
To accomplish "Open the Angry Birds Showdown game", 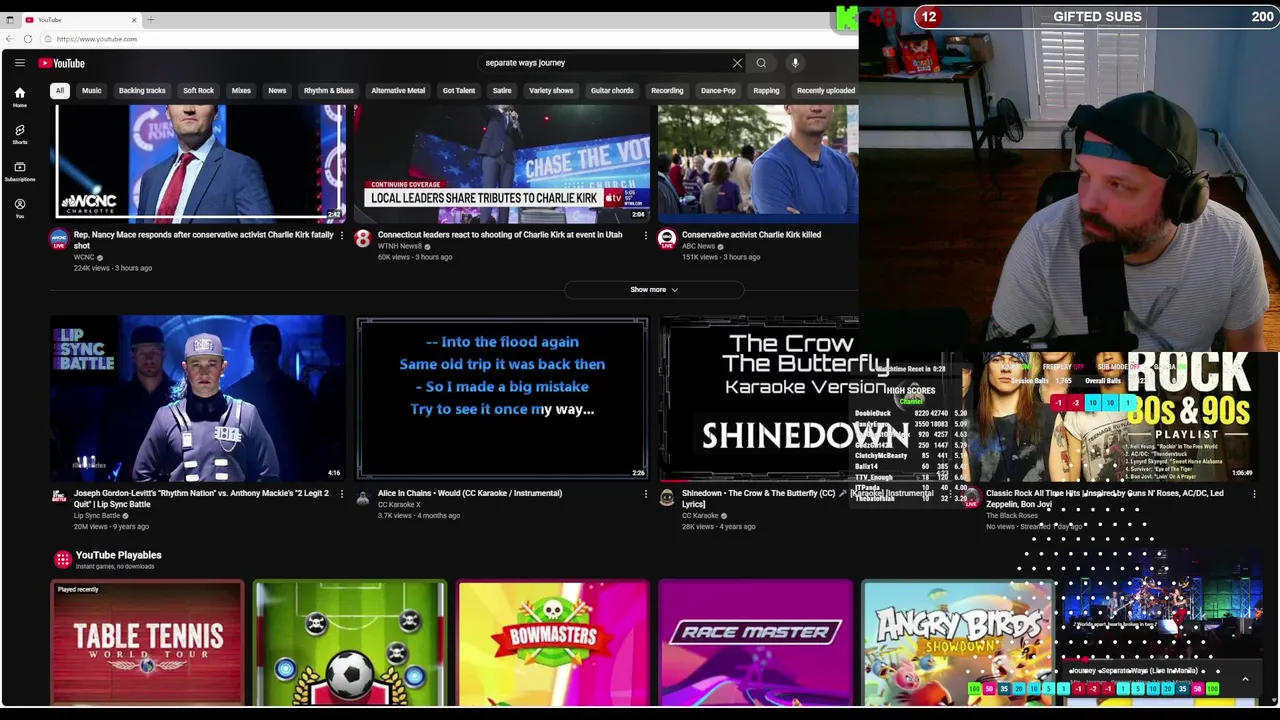I will tap(958, 643).
